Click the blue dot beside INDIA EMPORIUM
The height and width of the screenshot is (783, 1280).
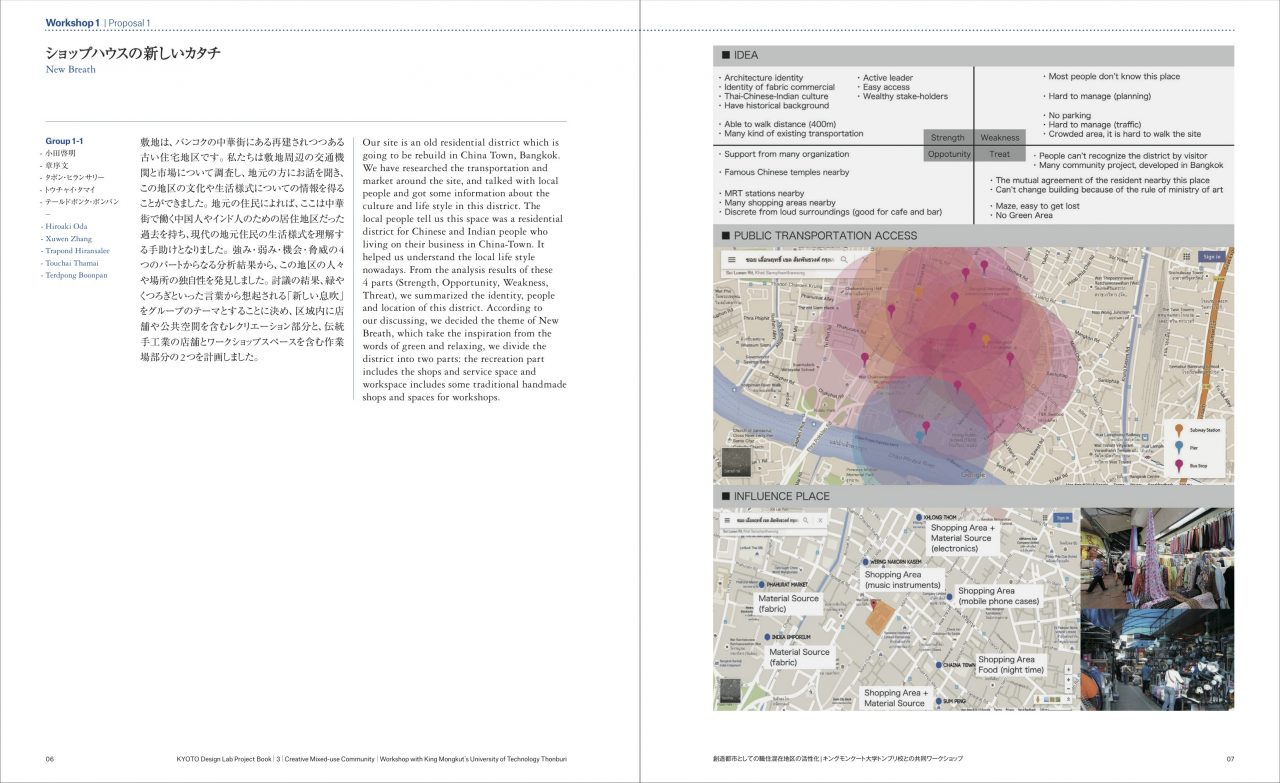[766, 636]
